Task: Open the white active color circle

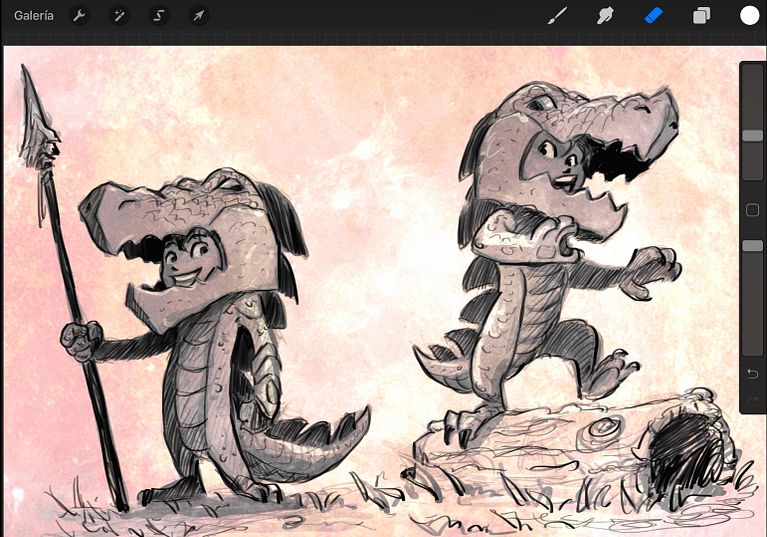Action: [749, 16]
